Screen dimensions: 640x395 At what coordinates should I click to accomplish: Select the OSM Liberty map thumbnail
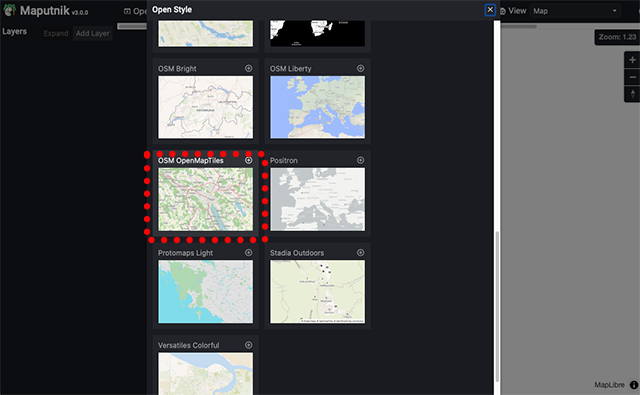click(318, 107)
